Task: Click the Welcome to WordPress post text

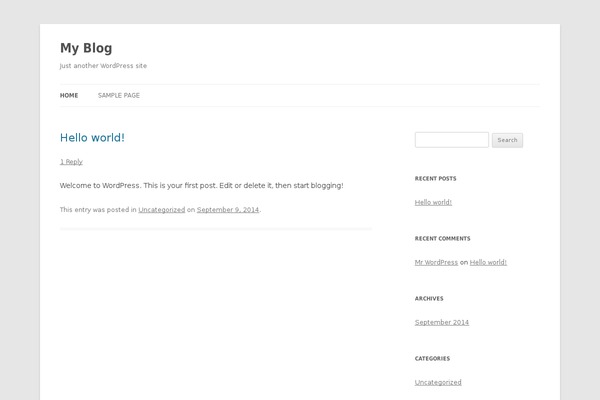Action: click(x=202, y=186)
